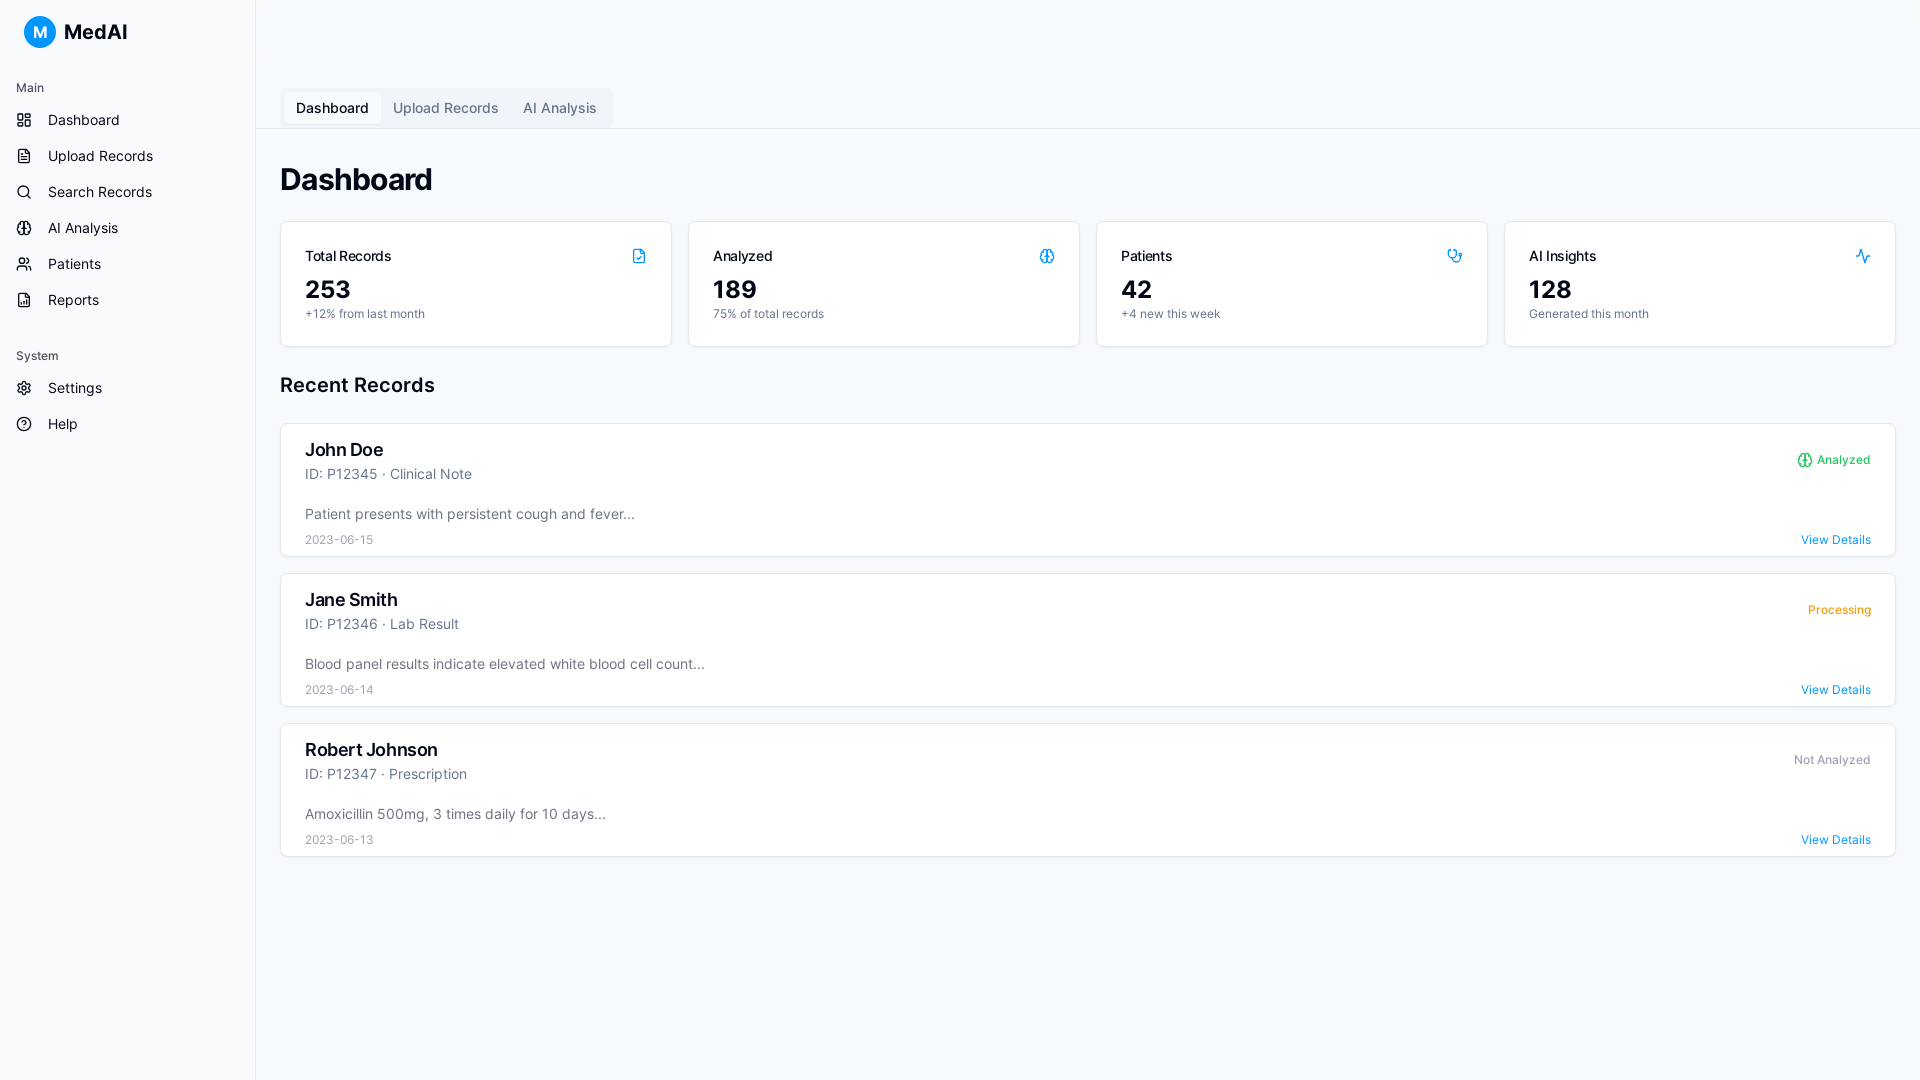Image resolution: width=1920 pixels, height=1080 pixels.
Task: Click the Robert Johnson patient name
Action: (x=371, y=750)
